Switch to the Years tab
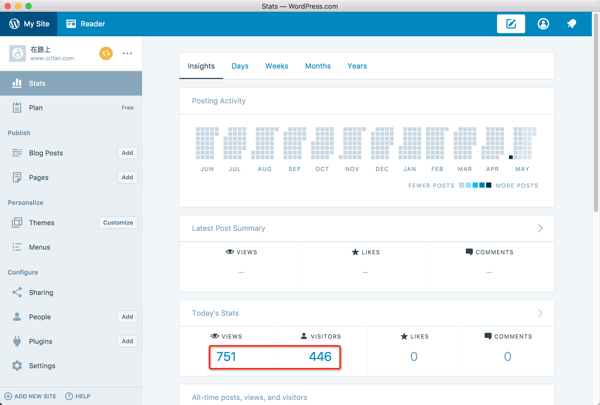Viewport: 600px width, 405px height. [357, 66]
